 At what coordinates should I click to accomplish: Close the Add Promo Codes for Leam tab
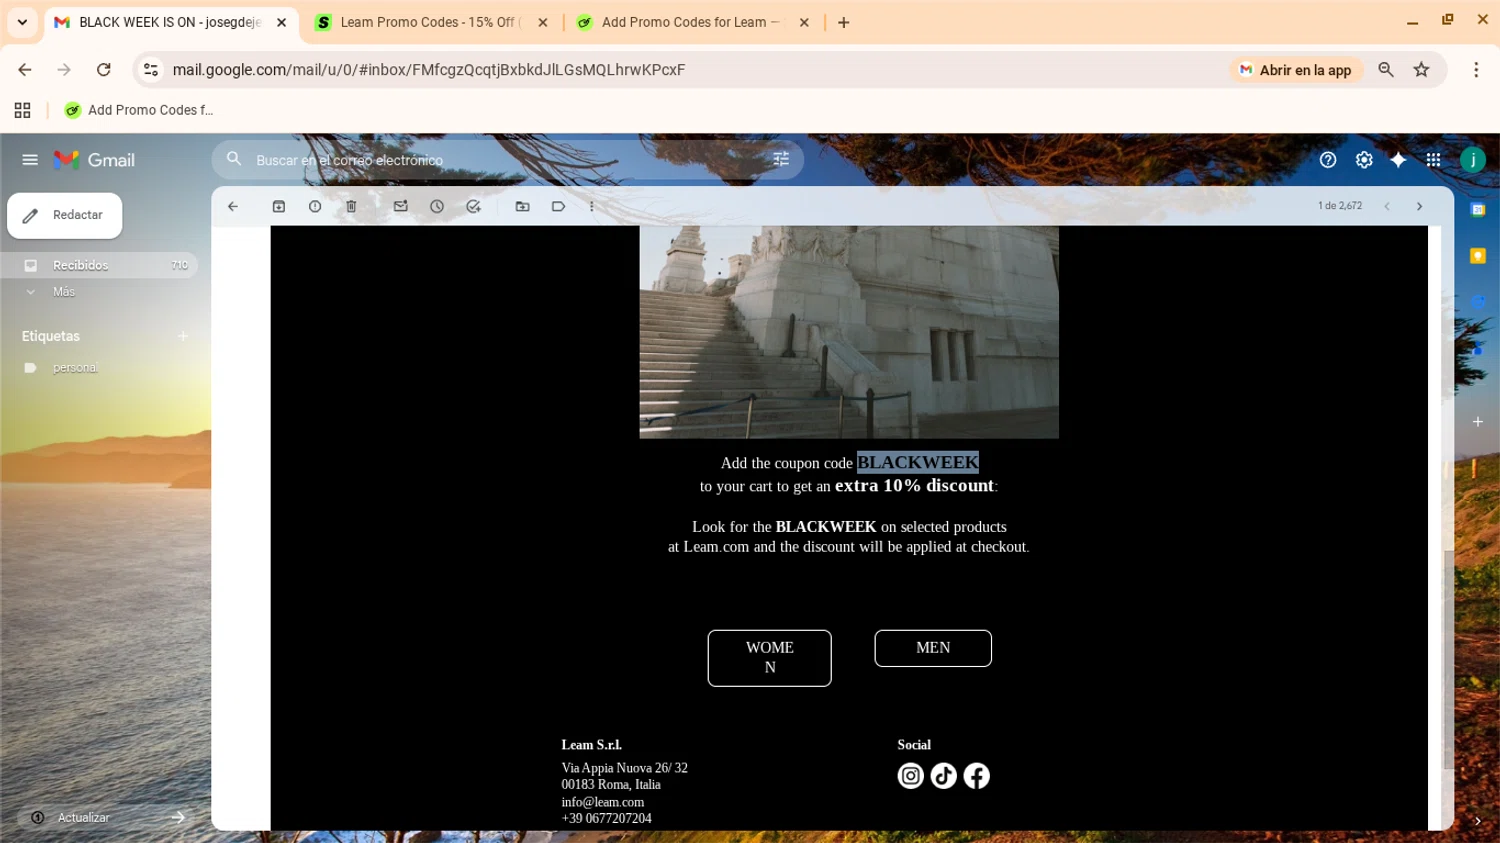coord(804,22)
